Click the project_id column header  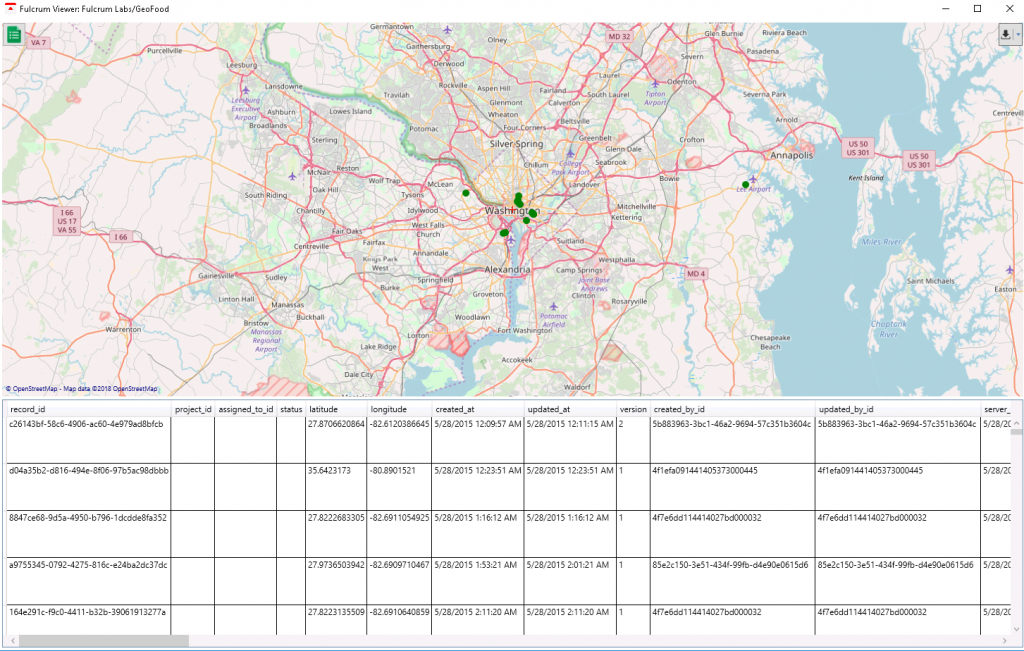click(193, 409)
